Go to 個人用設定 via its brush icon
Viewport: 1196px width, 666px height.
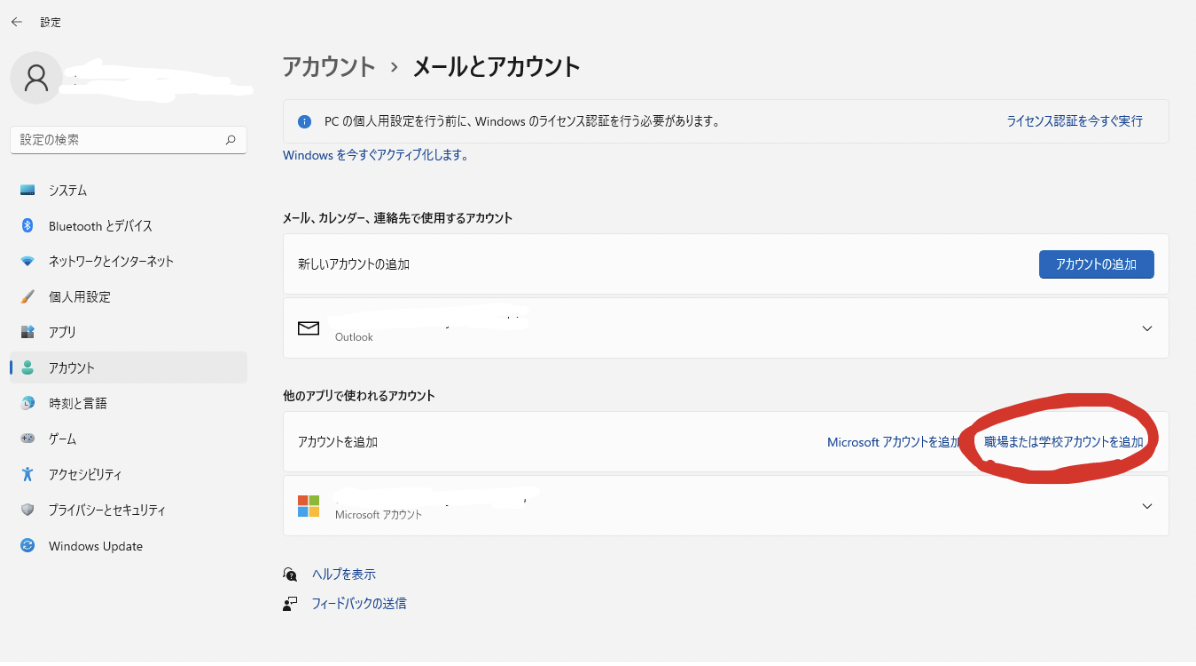(x=28, y=297)
